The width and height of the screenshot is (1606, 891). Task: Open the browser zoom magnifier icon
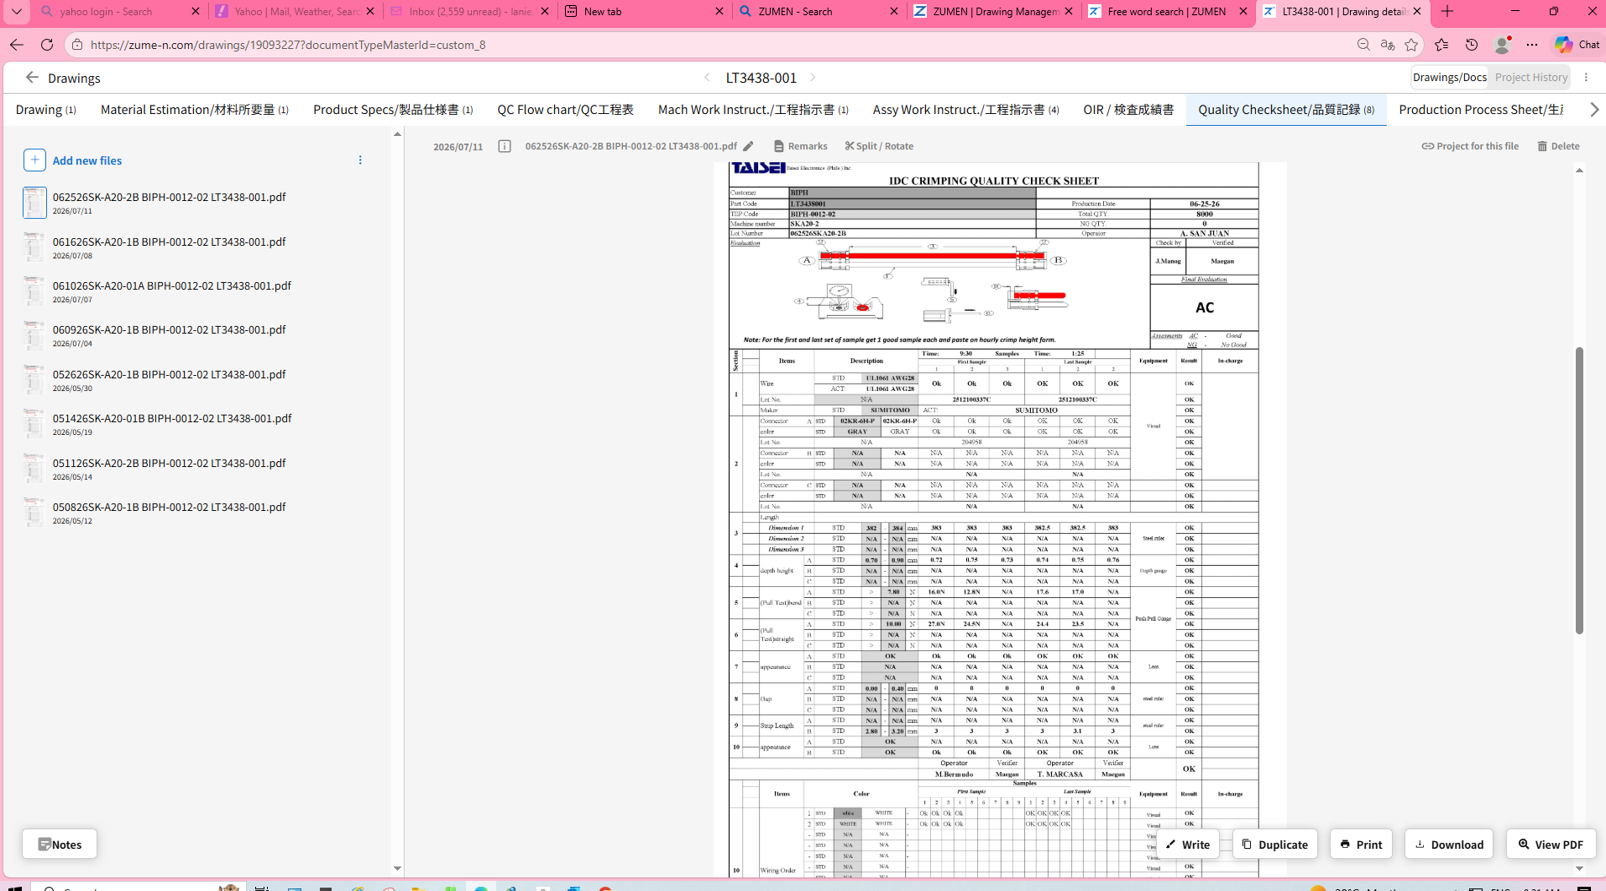(x=1363, y=45)
